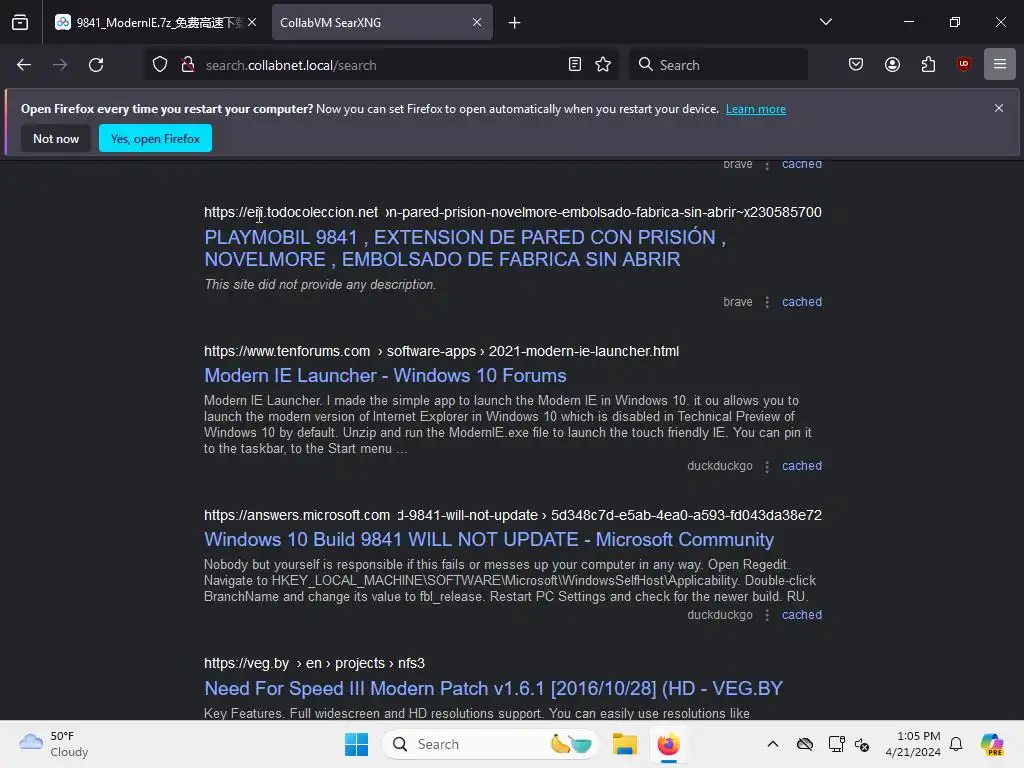The image size is (1024, 768).
Task: Expand the list all tabs chevron
Action: [x=825, y=22]
